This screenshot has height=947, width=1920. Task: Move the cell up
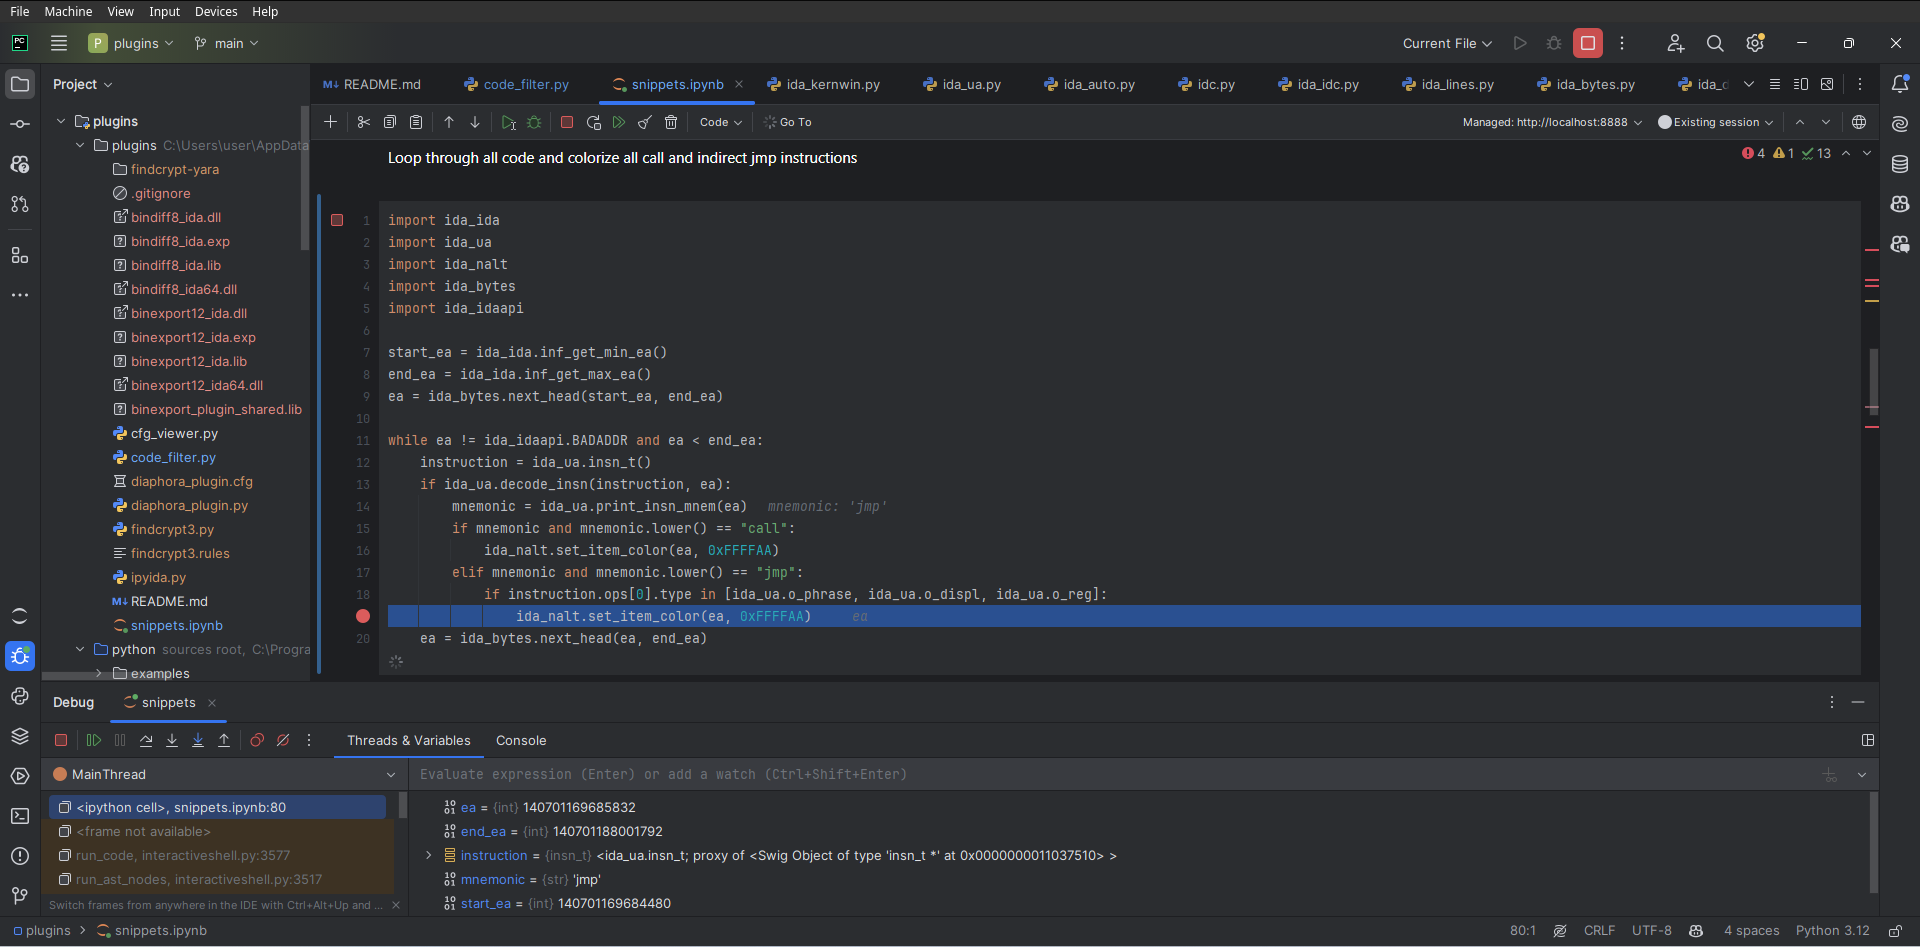click(x=449, y=122)
